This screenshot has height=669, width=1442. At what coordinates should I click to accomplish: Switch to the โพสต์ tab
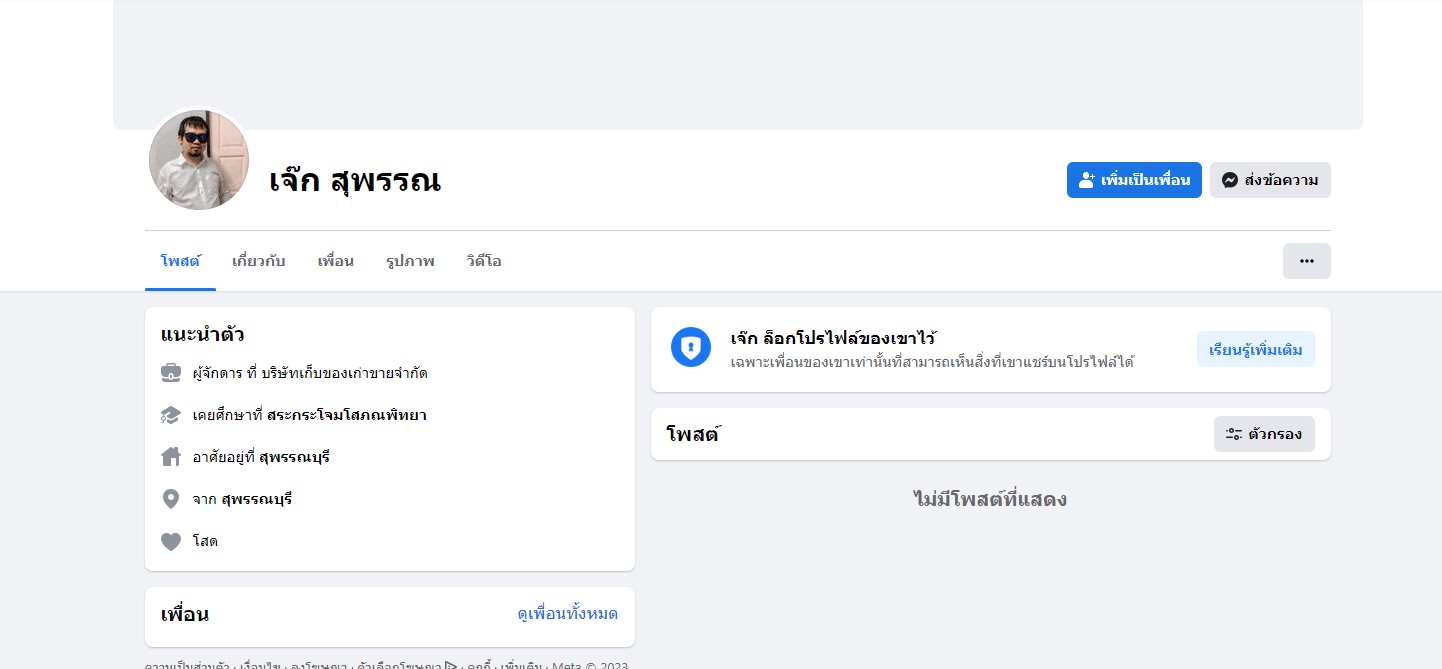[180, 261]
